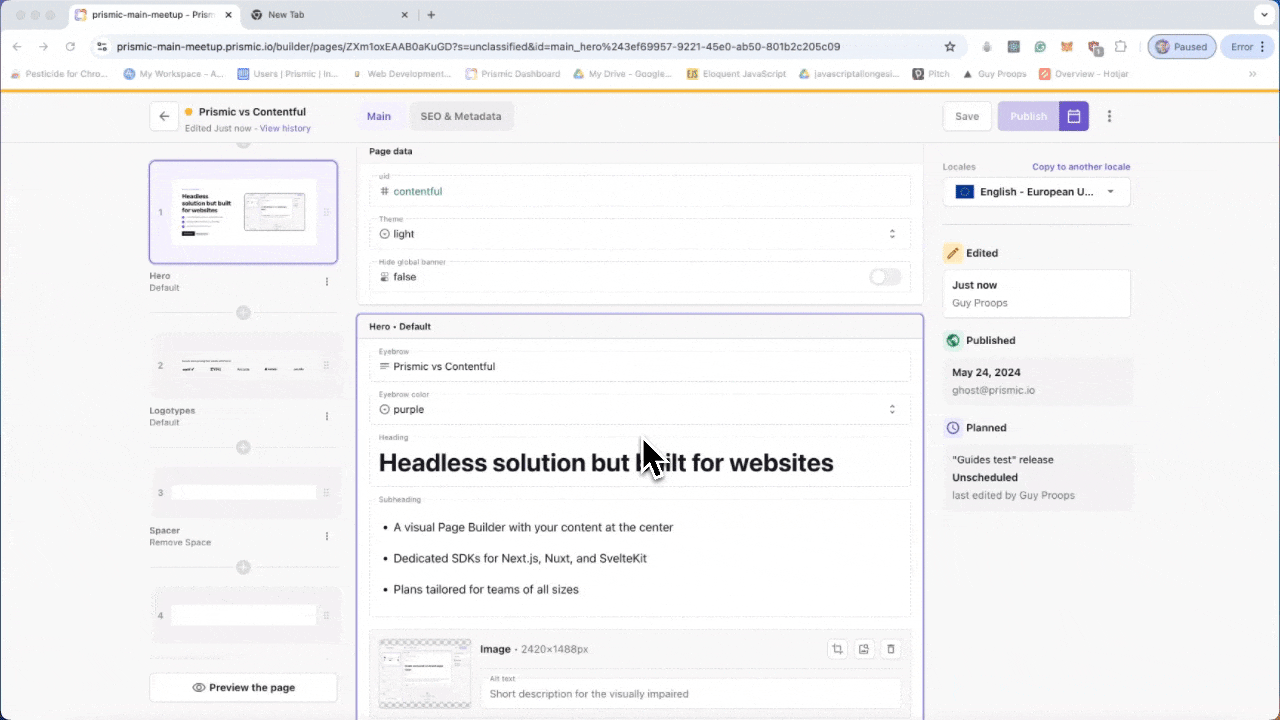Bookmark page with star icon

pos(950,46)
